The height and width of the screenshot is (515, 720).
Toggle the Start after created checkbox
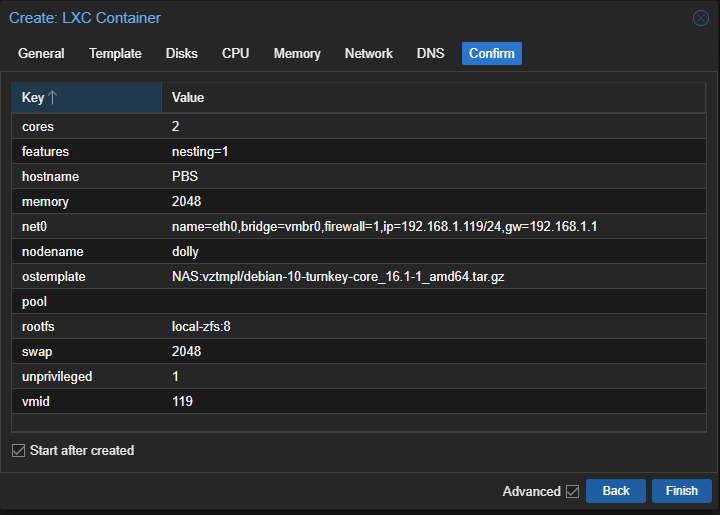click(x=18, y=451)
